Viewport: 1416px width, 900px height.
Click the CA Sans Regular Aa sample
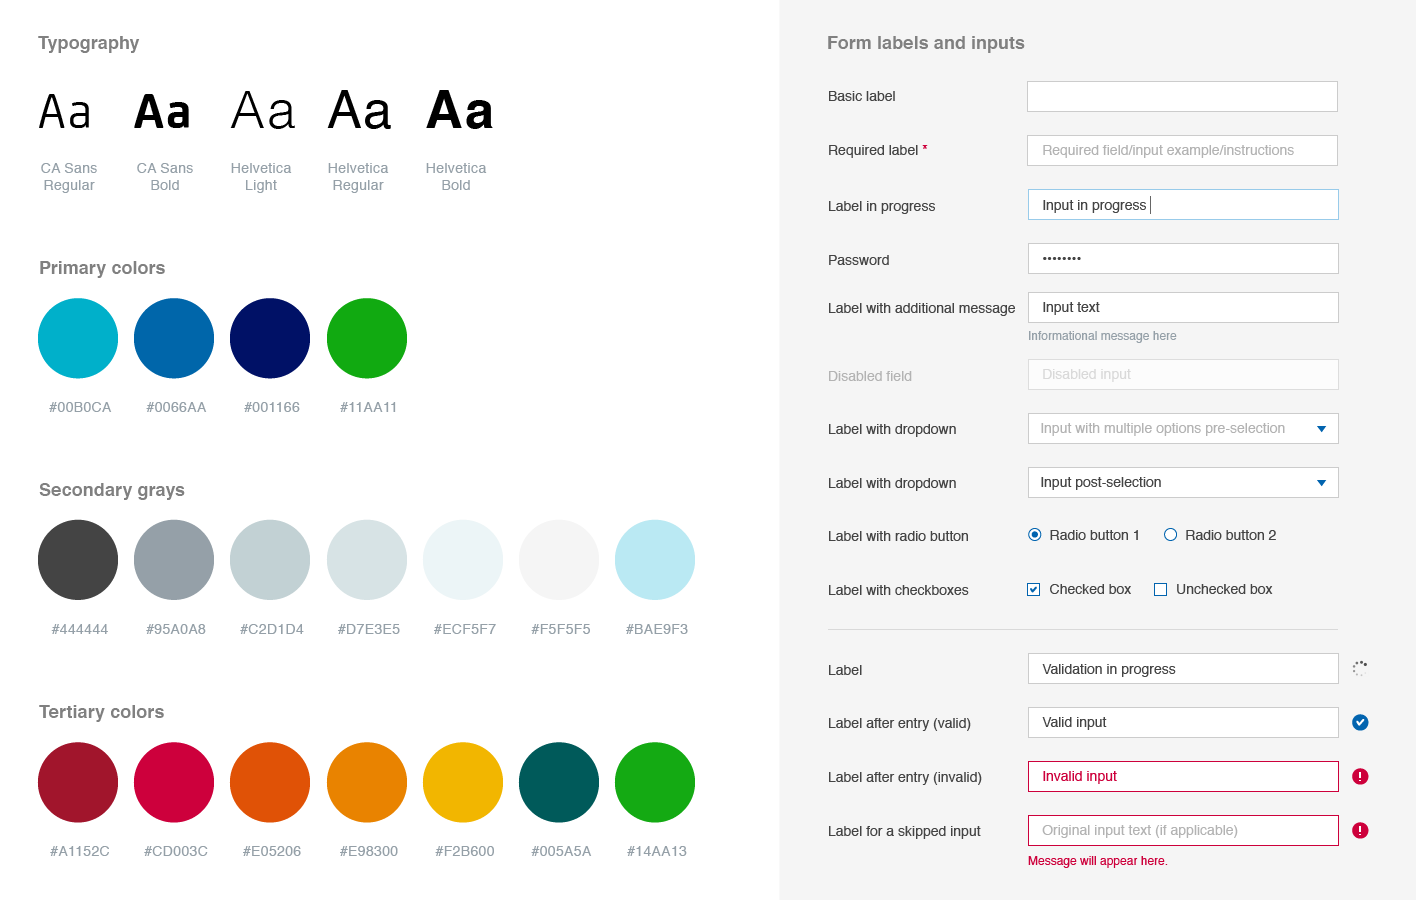pos(65,112)
